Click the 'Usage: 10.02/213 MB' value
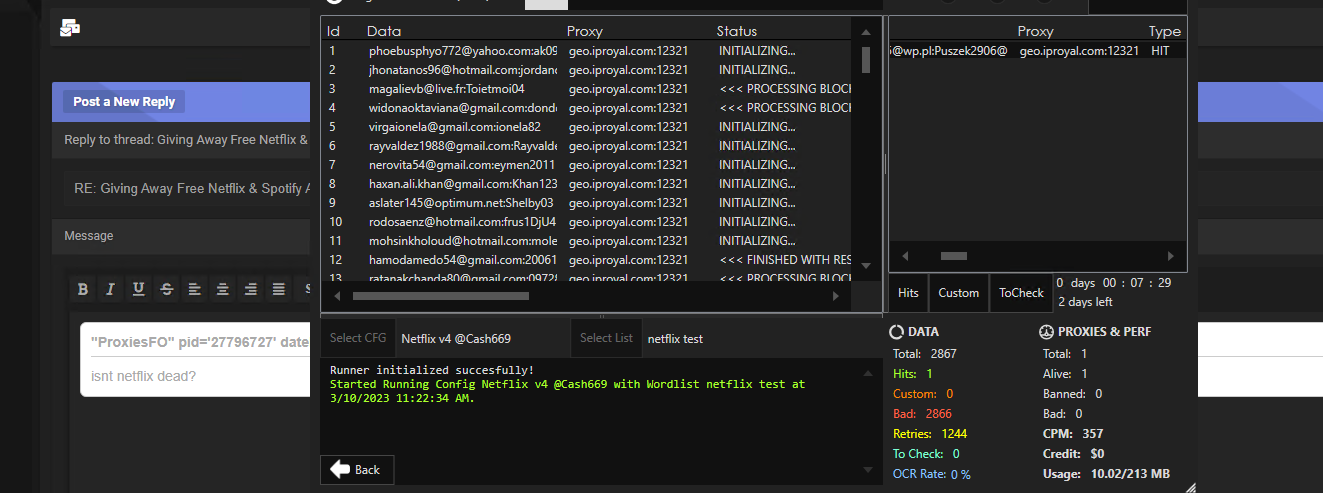This screenshot has height=493, width=1323. pos(1106,474)
